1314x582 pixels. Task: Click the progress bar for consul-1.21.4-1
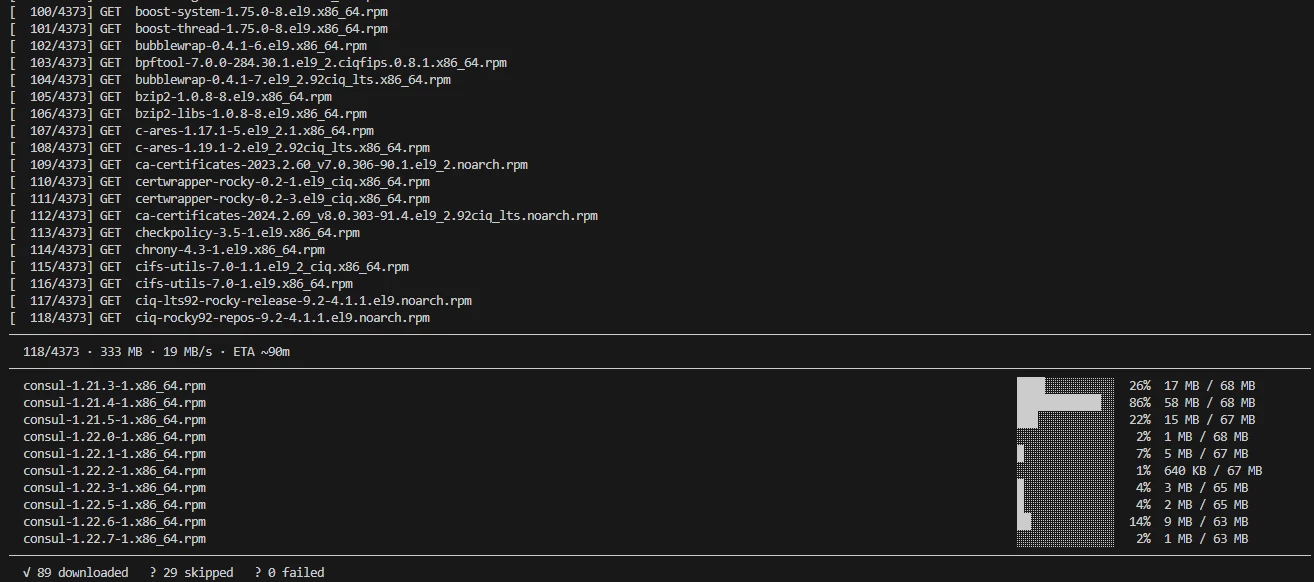click(1065, 403)
